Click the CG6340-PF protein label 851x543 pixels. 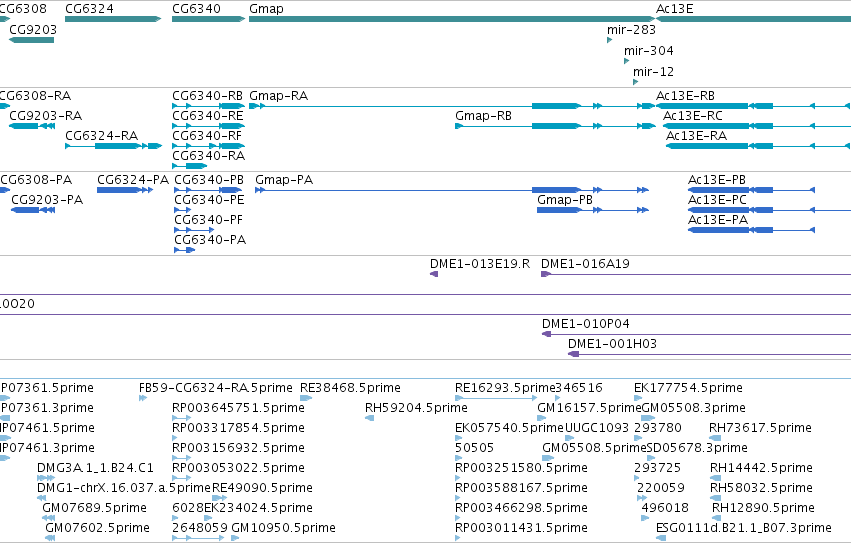(208, 220)
